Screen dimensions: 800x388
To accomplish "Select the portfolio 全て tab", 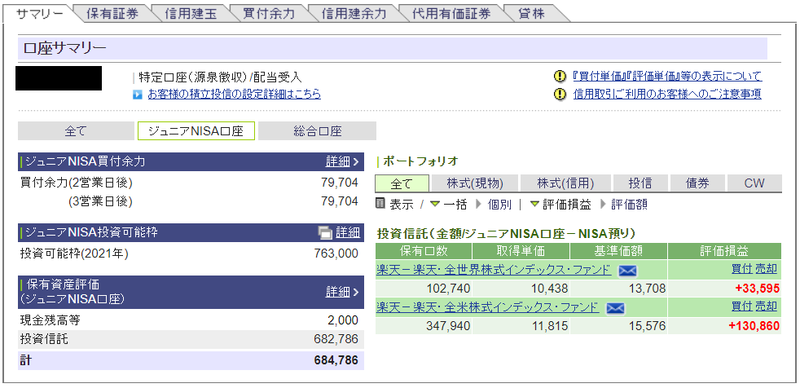I will 402,183.
